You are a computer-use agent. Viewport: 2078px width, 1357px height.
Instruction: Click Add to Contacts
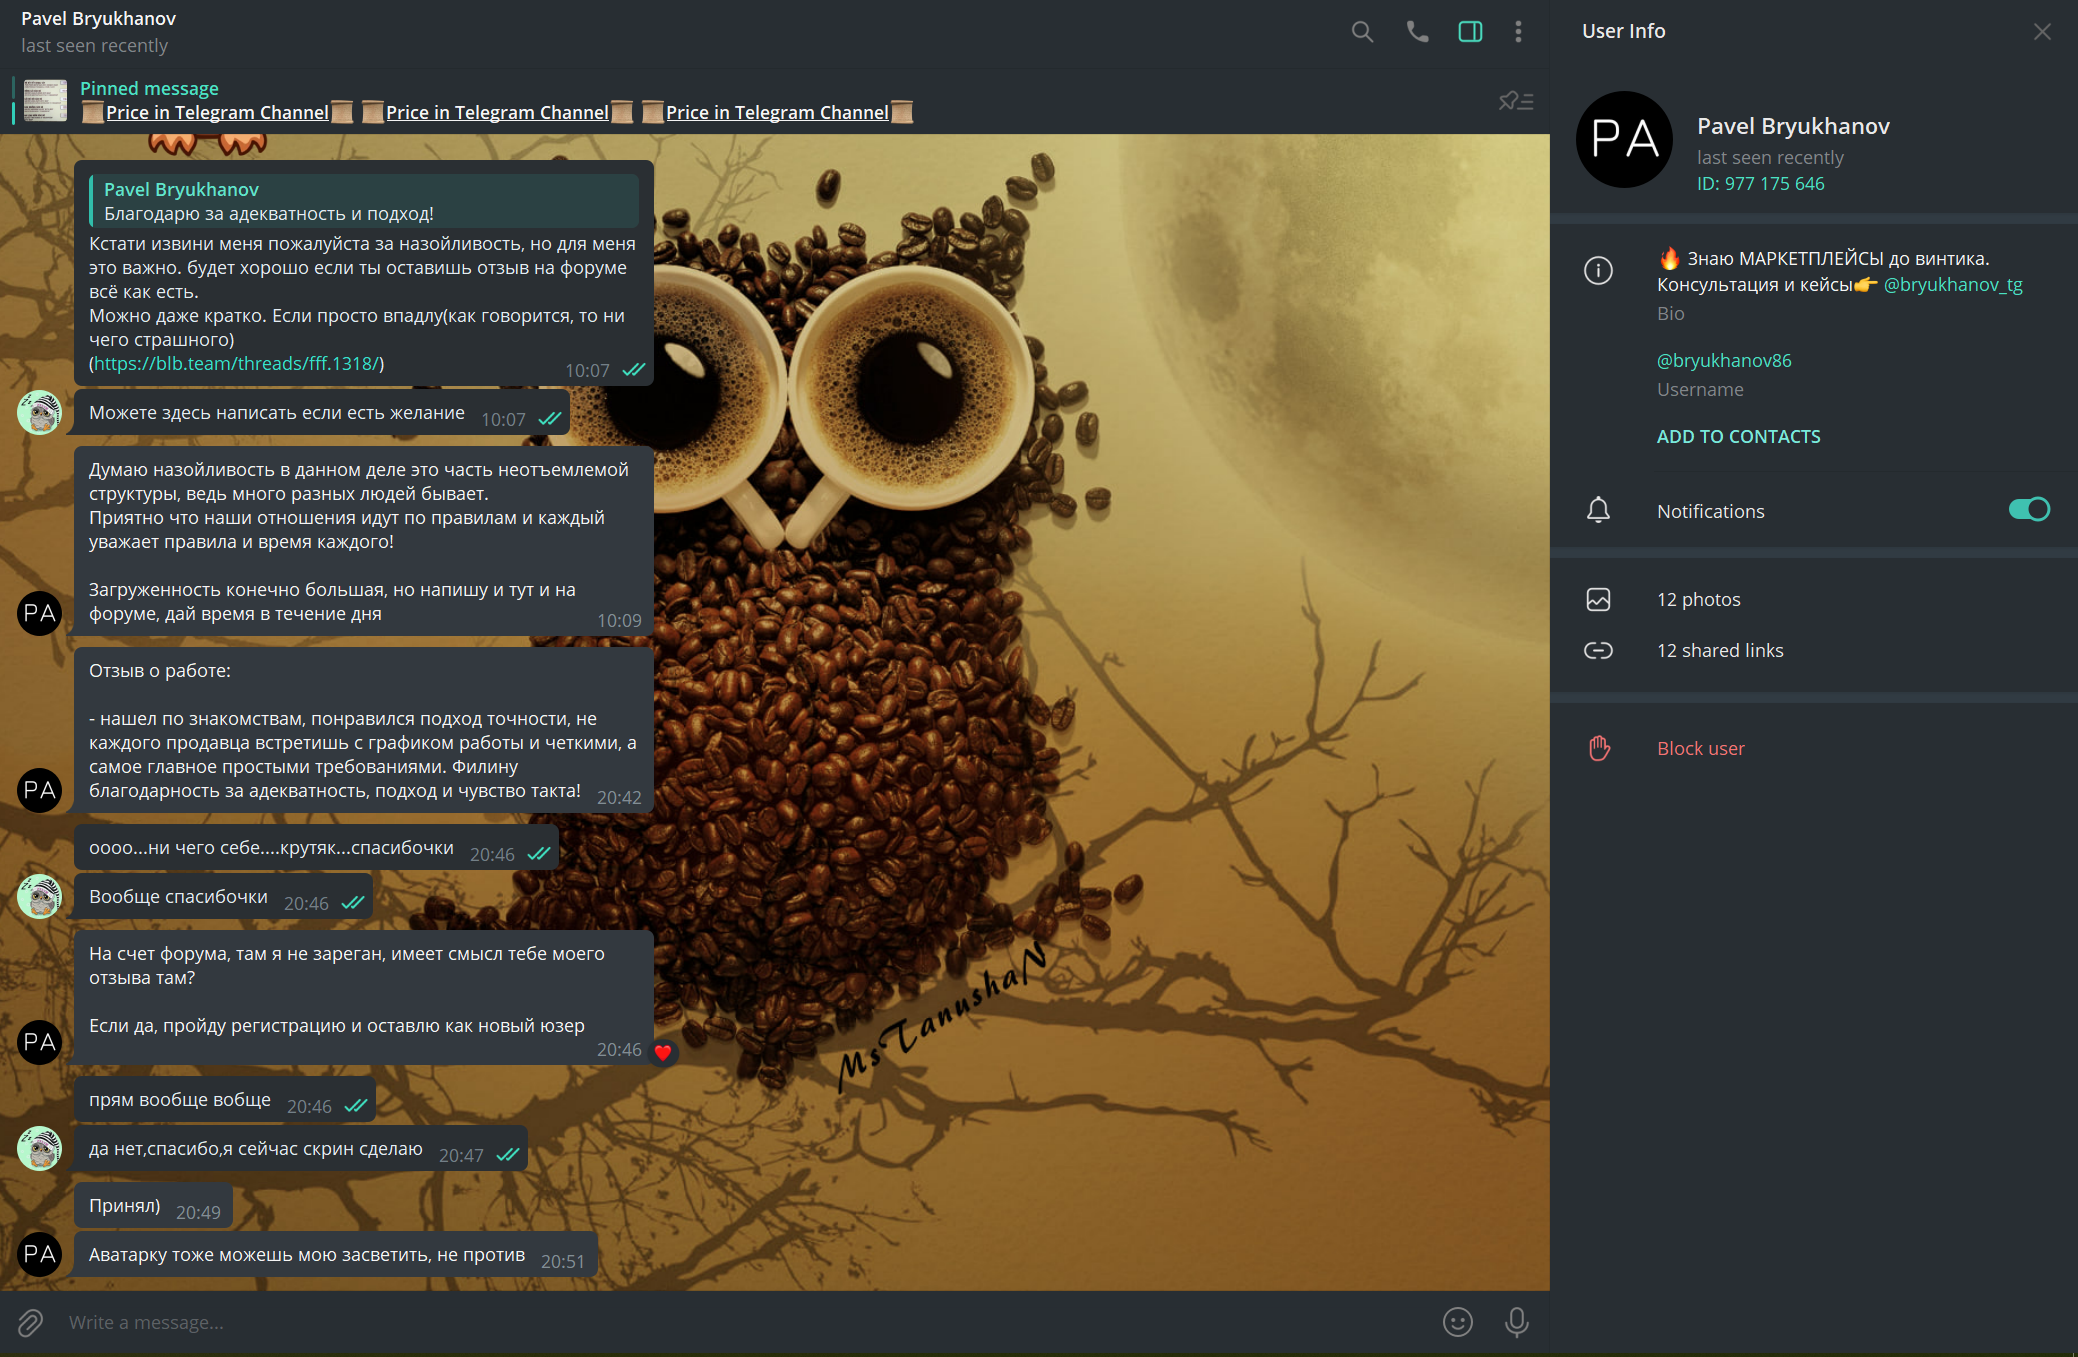pos(1738,437)
